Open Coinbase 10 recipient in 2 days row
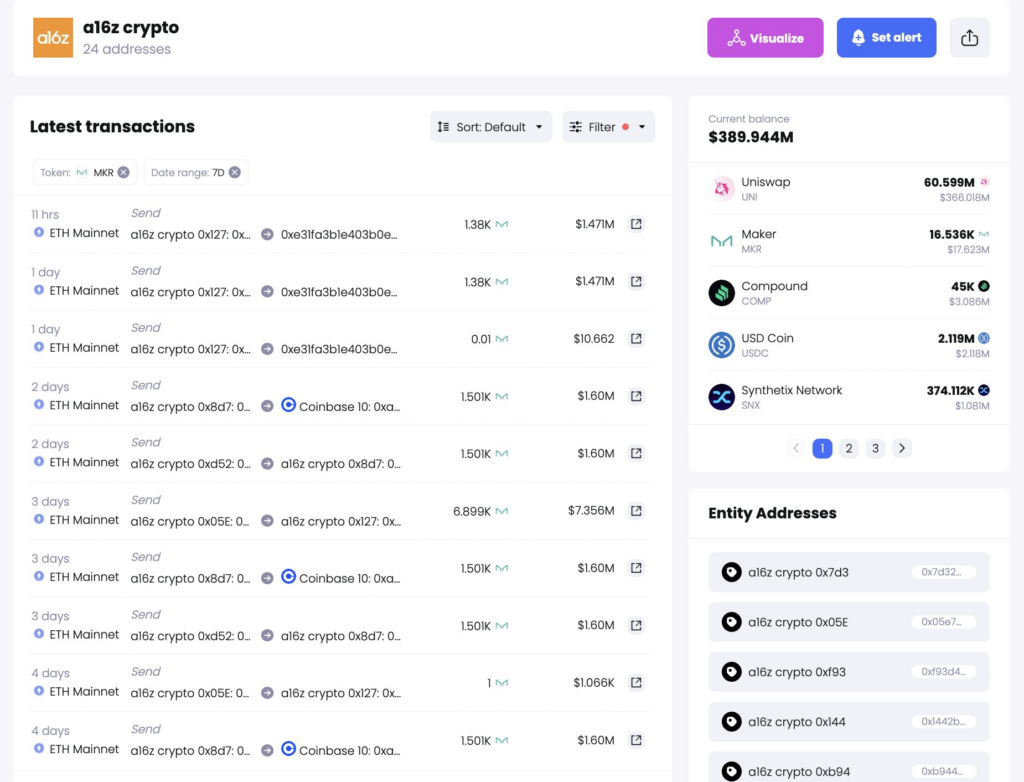 341,406
